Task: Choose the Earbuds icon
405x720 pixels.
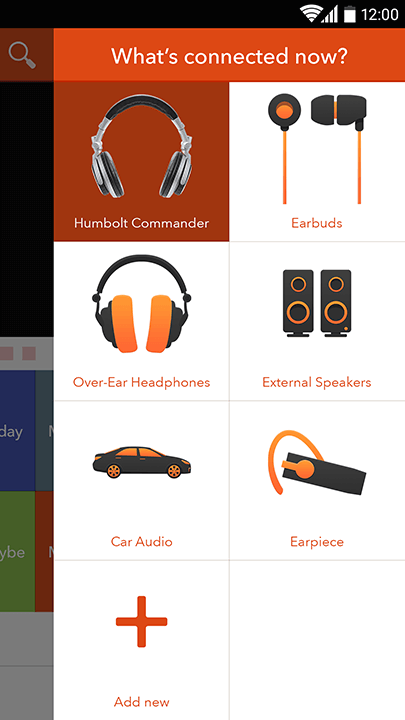Action: (317, 148)
